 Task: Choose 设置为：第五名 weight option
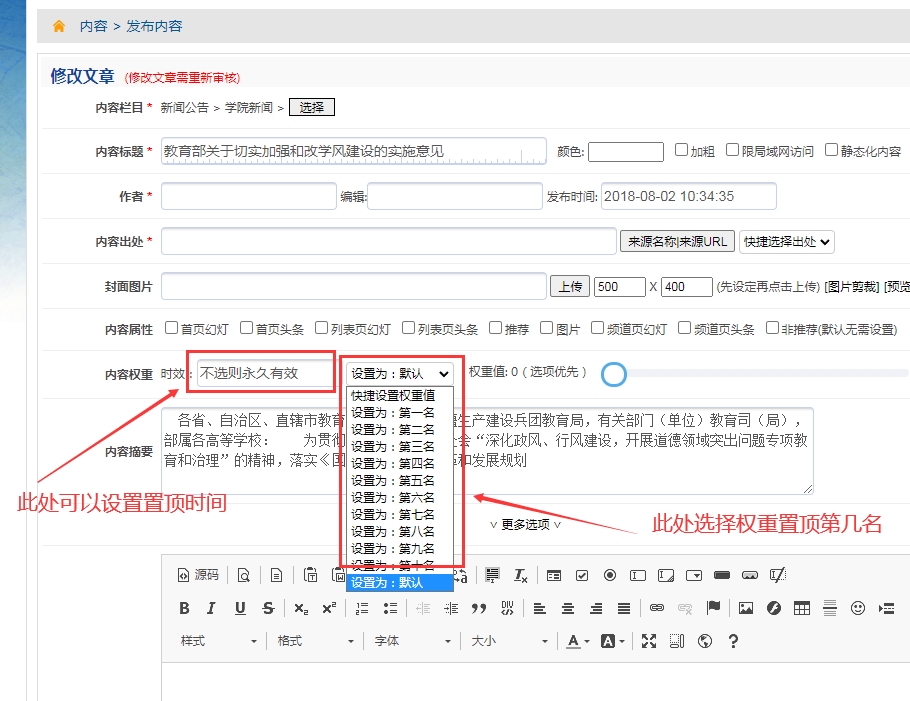pos(393,480)
